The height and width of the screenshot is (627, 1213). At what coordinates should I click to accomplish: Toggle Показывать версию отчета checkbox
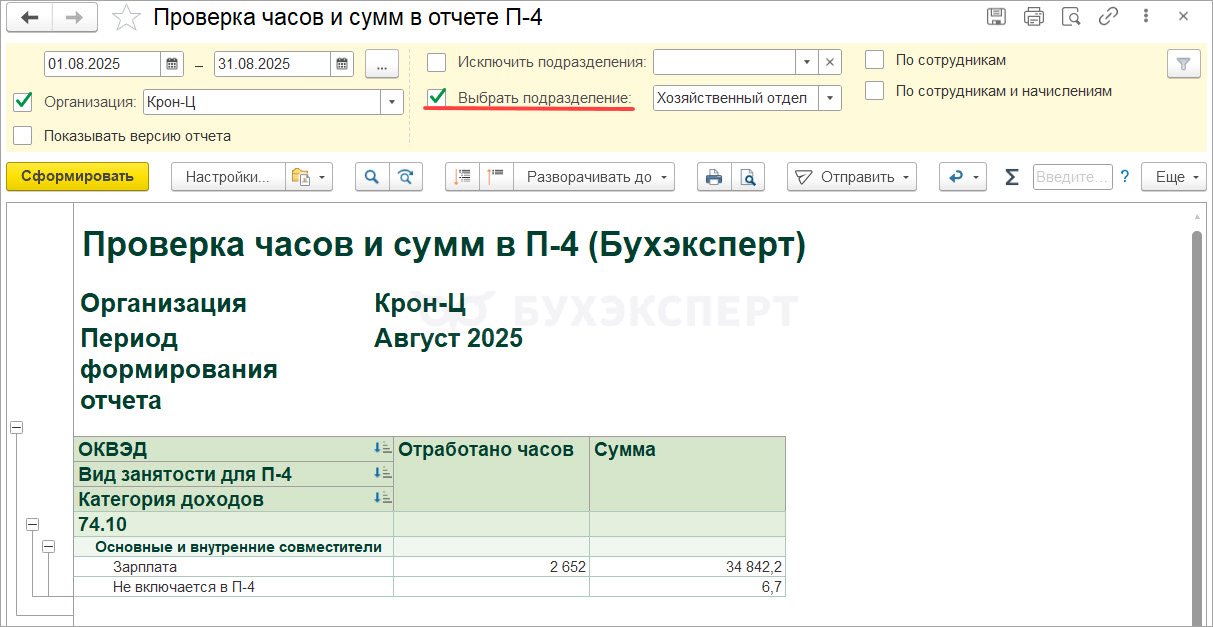pos(23,135)
